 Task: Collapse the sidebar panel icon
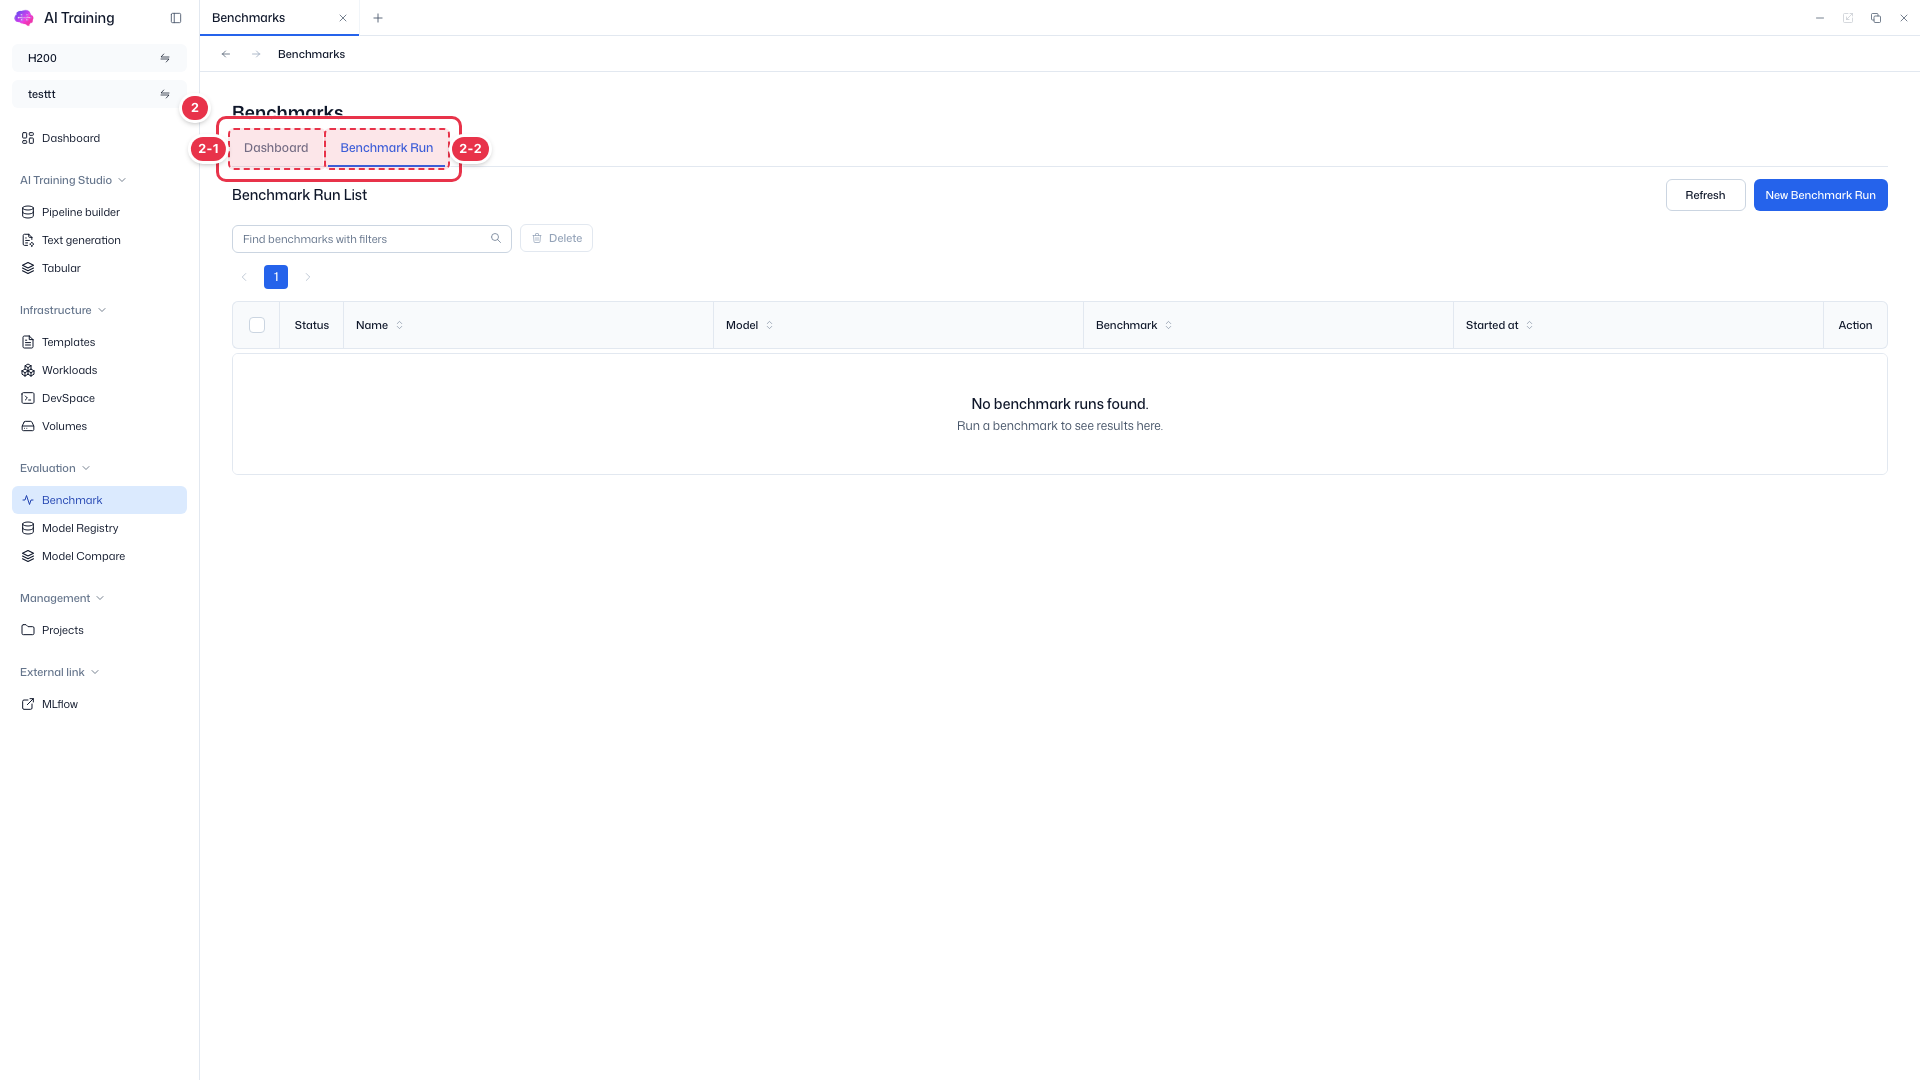click(176, 18)
